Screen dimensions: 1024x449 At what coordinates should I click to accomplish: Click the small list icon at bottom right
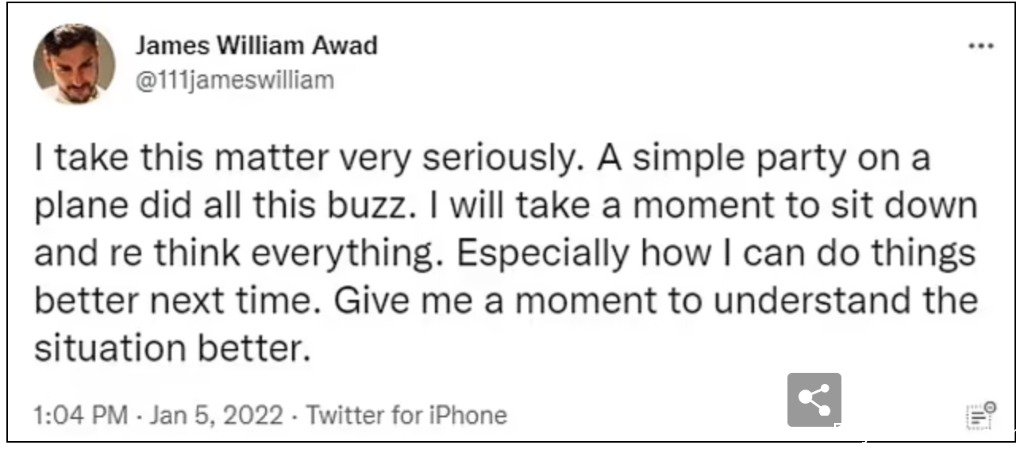coord(981,415)
